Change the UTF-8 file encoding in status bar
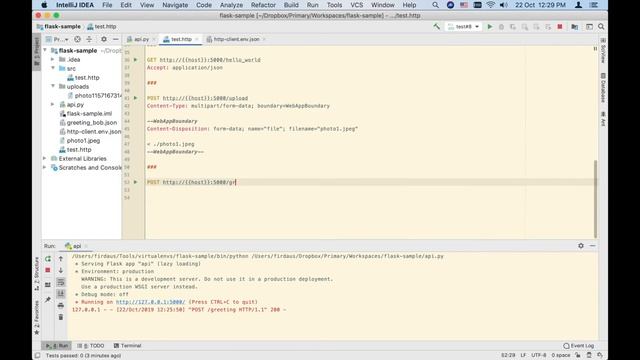Image resolution: width=640 pixels, height=360 pixels. [x=538, y=355]
